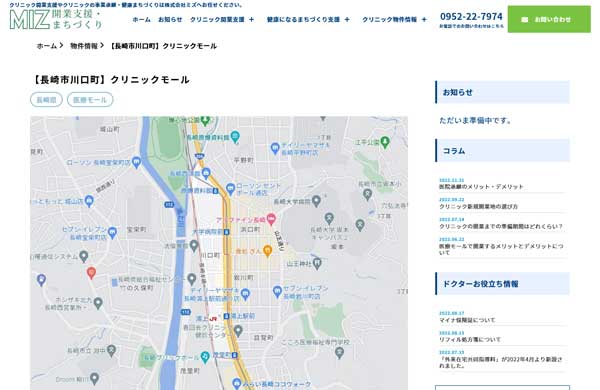
Task: Click the ローソン セントポール通店 pin
Action: coord(230,188)
